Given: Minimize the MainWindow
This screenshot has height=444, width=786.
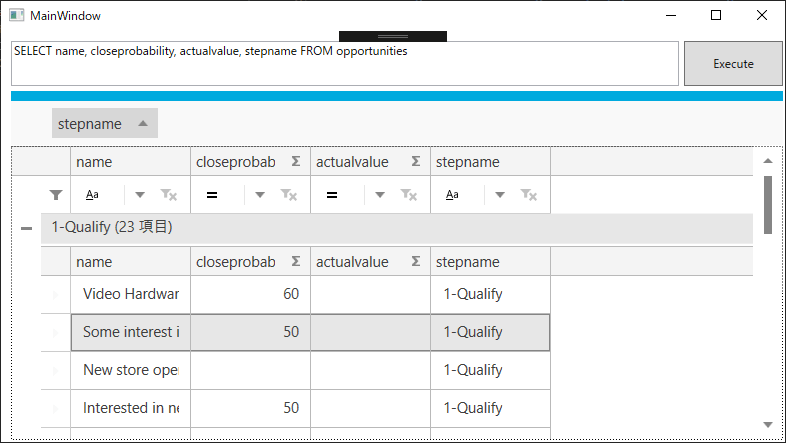Looking at the screenshot, I should (671, 16).
